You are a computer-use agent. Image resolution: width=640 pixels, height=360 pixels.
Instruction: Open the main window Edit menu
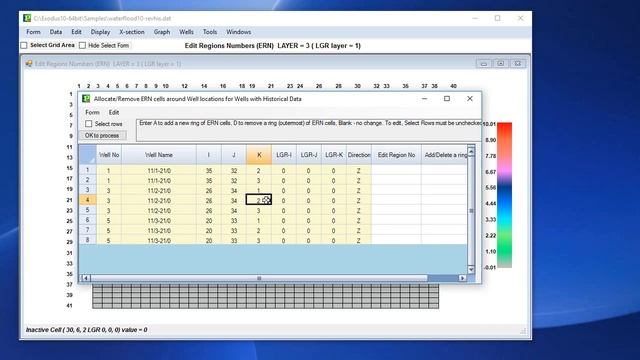point(76,32)
